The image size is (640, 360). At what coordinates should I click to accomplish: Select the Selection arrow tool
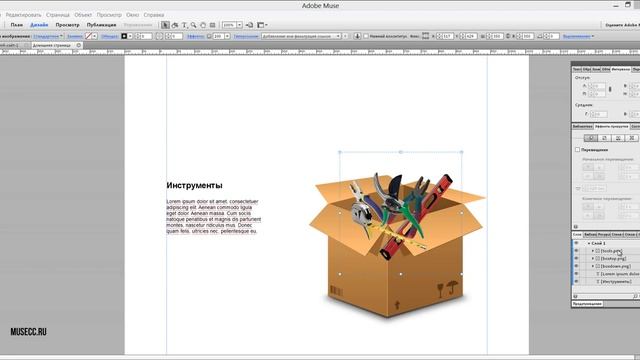pos(165,25)
